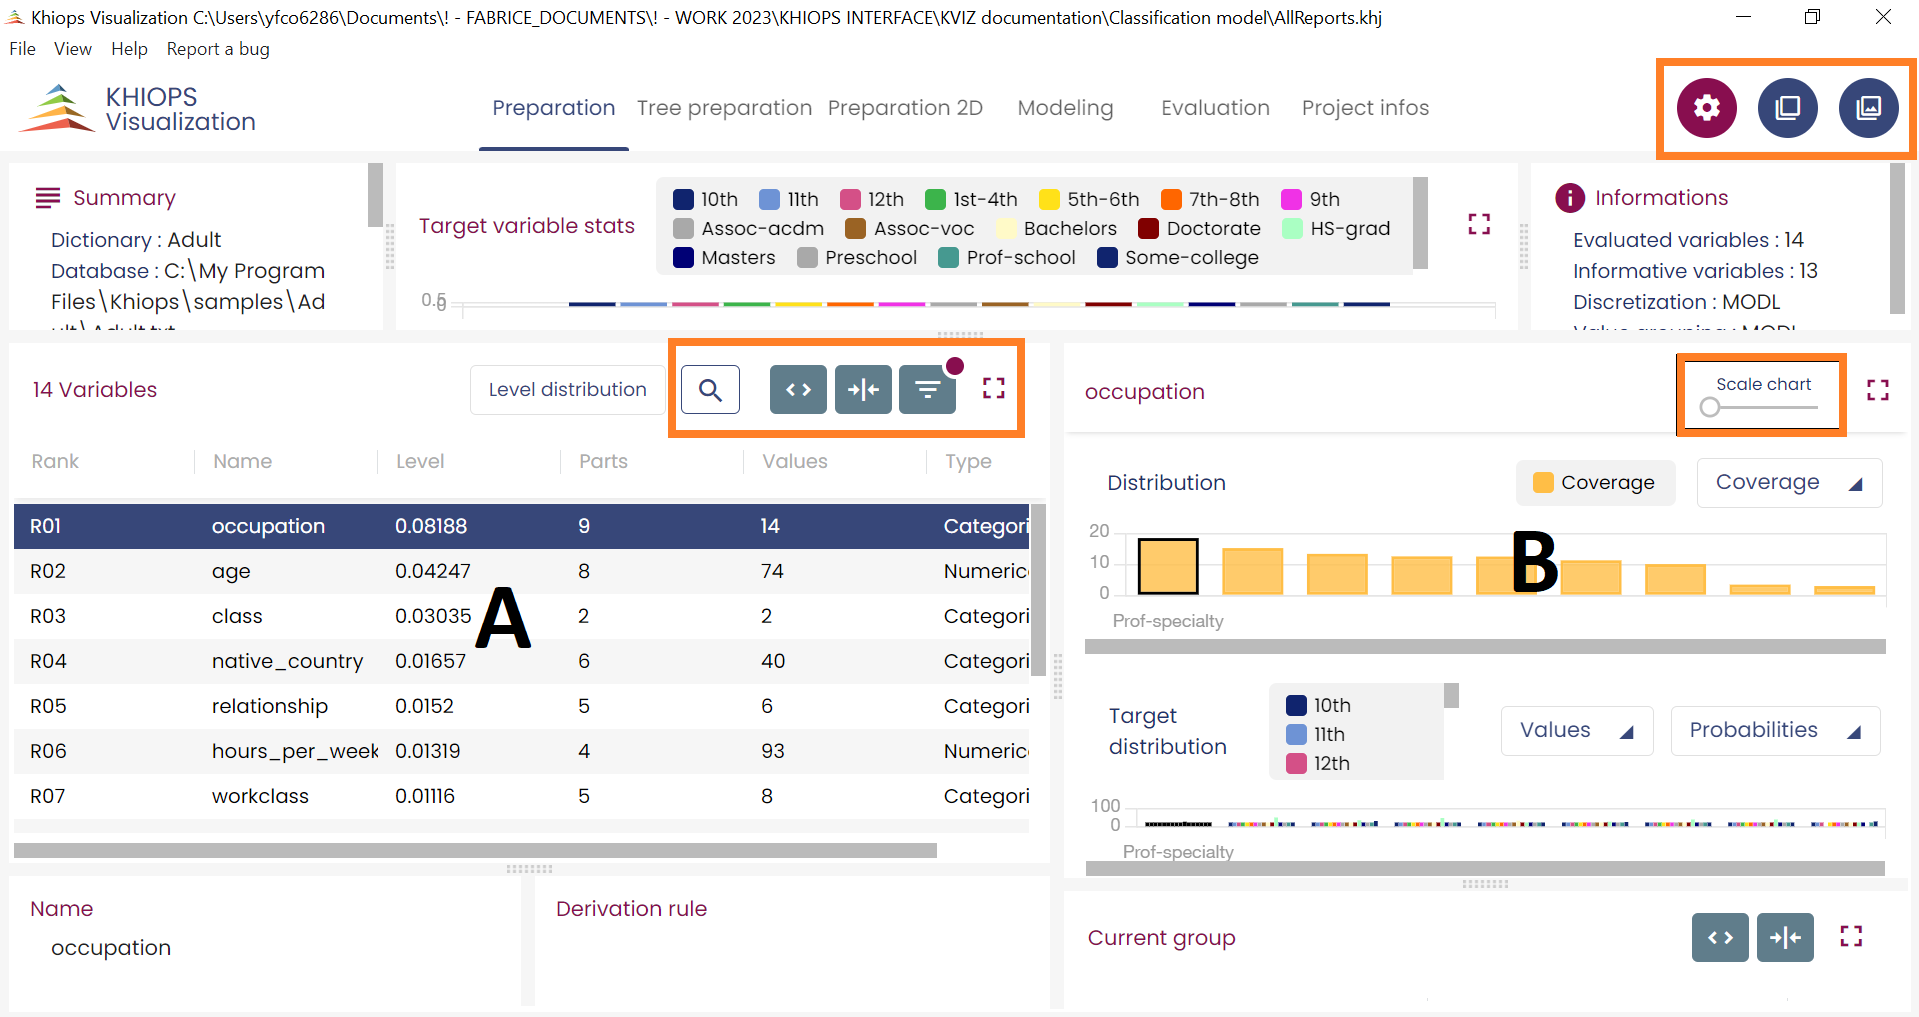
Task: Click the search magnifier icon in Variables
Action: pyautogui.click(x=710, y=389)
